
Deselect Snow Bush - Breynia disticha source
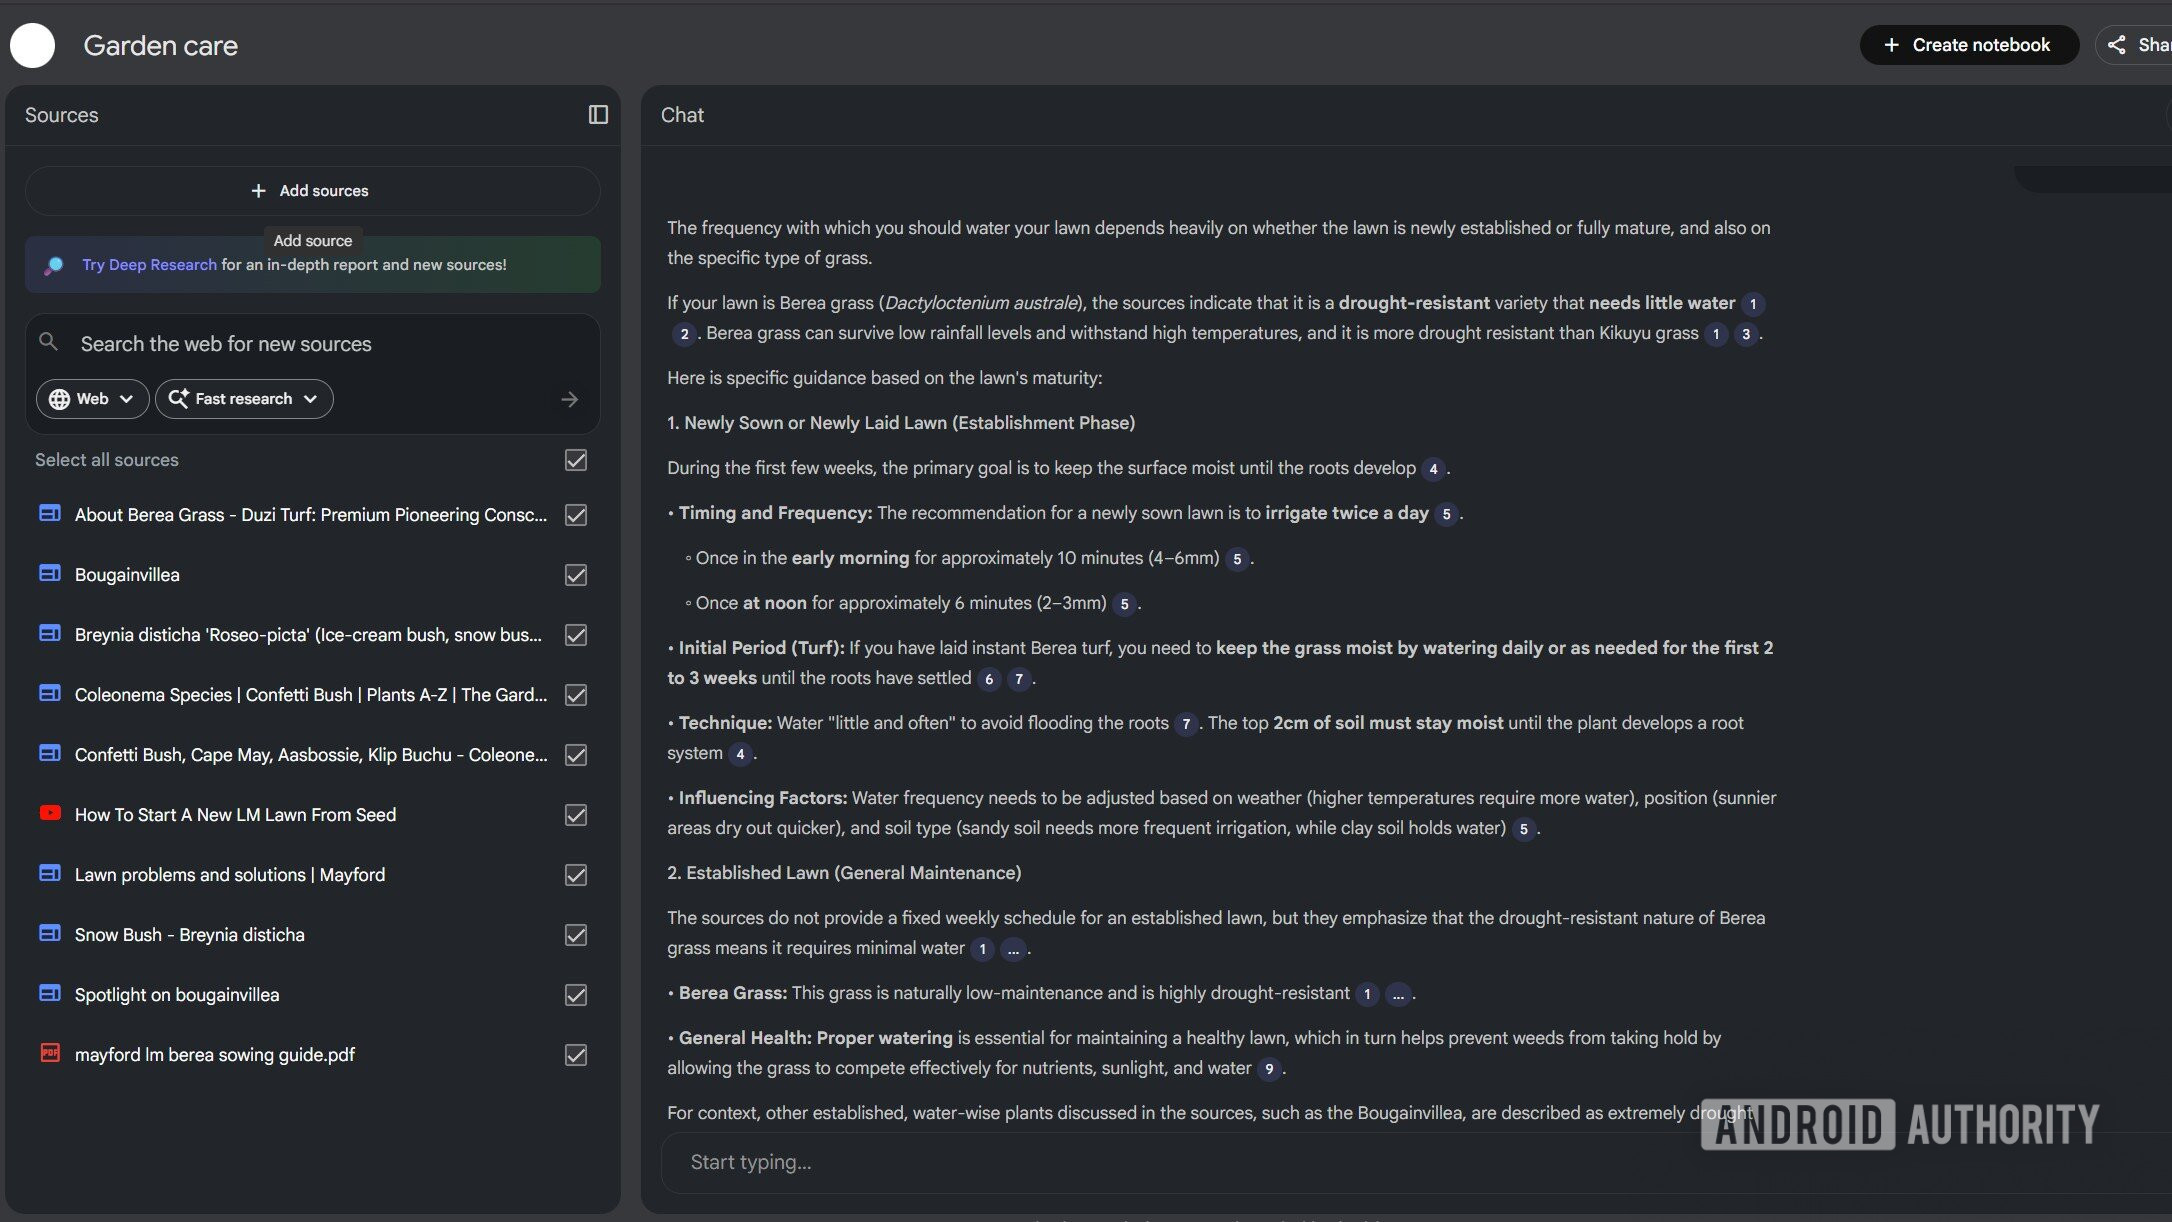coord(576,935)
